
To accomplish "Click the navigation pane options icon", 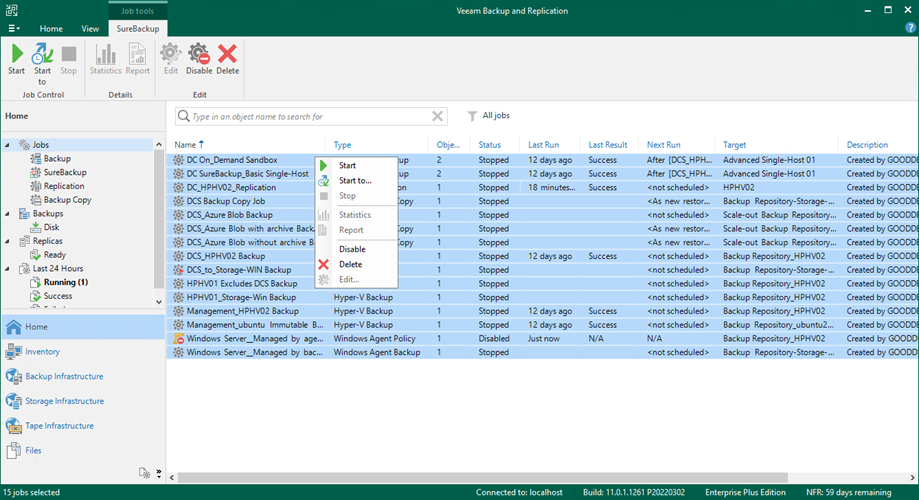I will 144,473.
